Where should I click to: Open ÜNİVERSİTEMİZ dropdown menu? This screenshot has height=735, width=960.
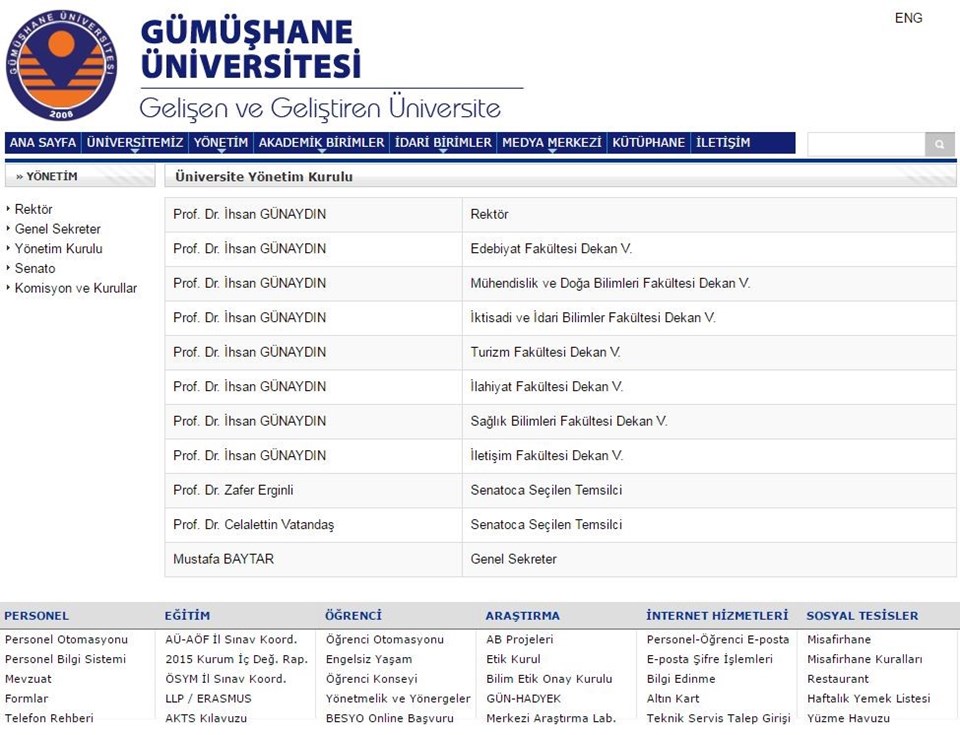pos(135,143)
